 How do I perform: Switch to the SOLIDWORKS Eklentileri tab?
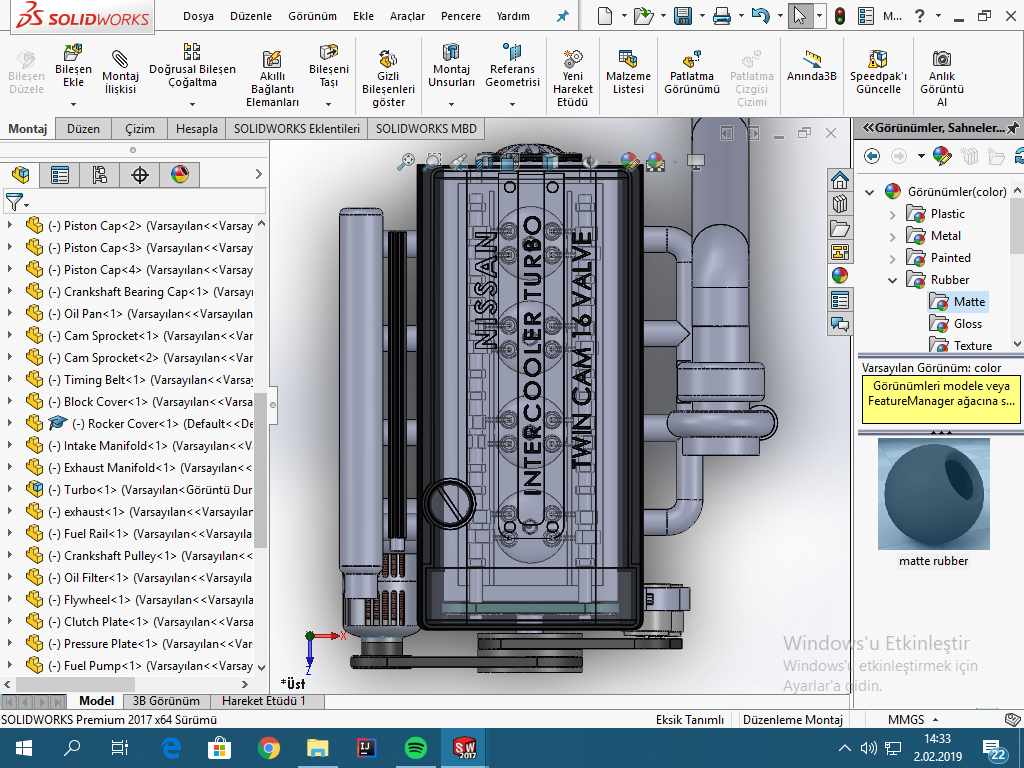point(296,129)
